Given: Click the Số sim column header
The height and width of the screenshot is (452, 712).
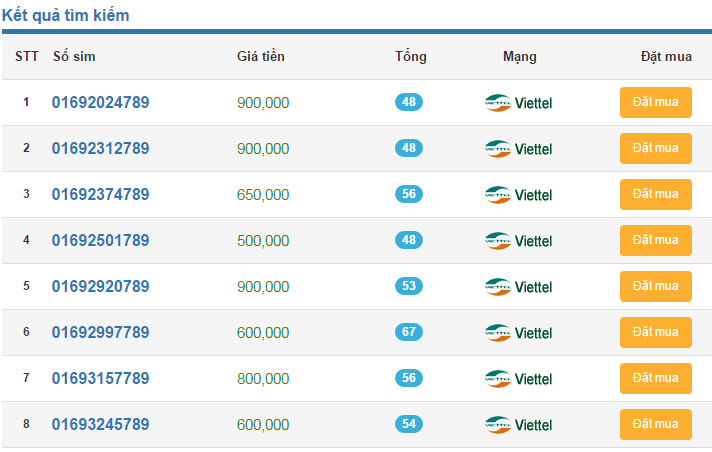Looking at the screenshot, I should 74,56.
